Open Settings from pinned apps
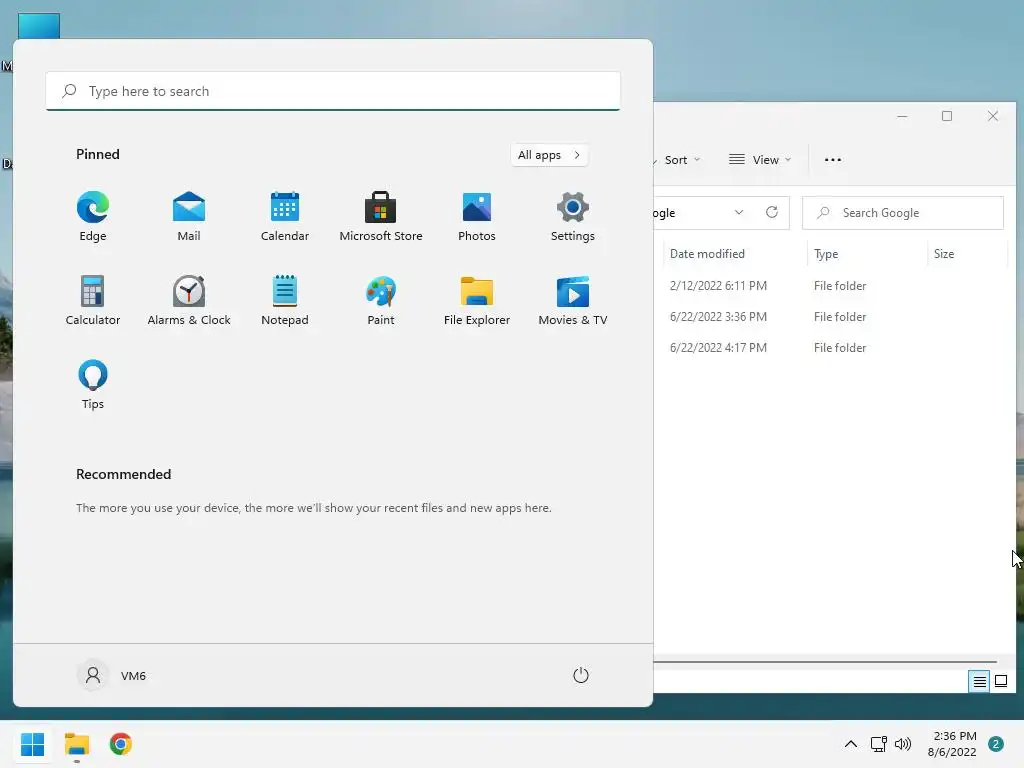The height and width of the screenshot is (768, 1024). click(573, 217)
